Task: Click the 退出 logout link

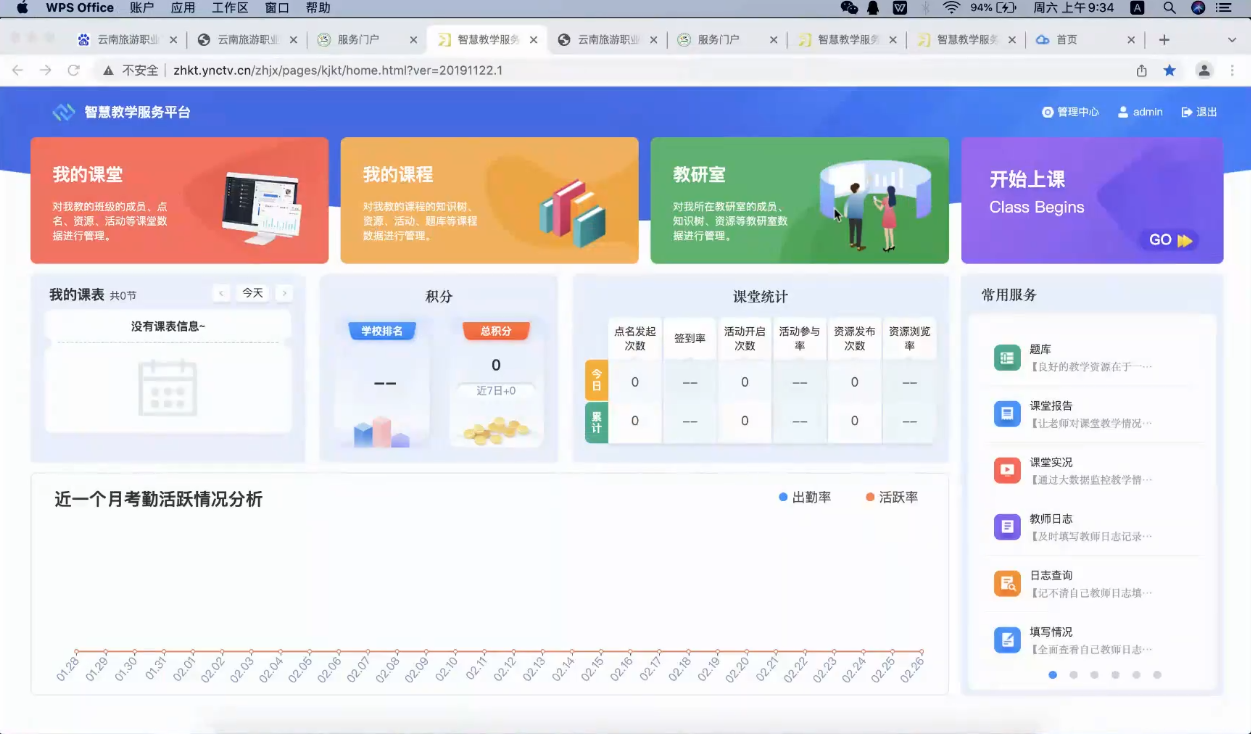Action: click(x=1200, y=112)
